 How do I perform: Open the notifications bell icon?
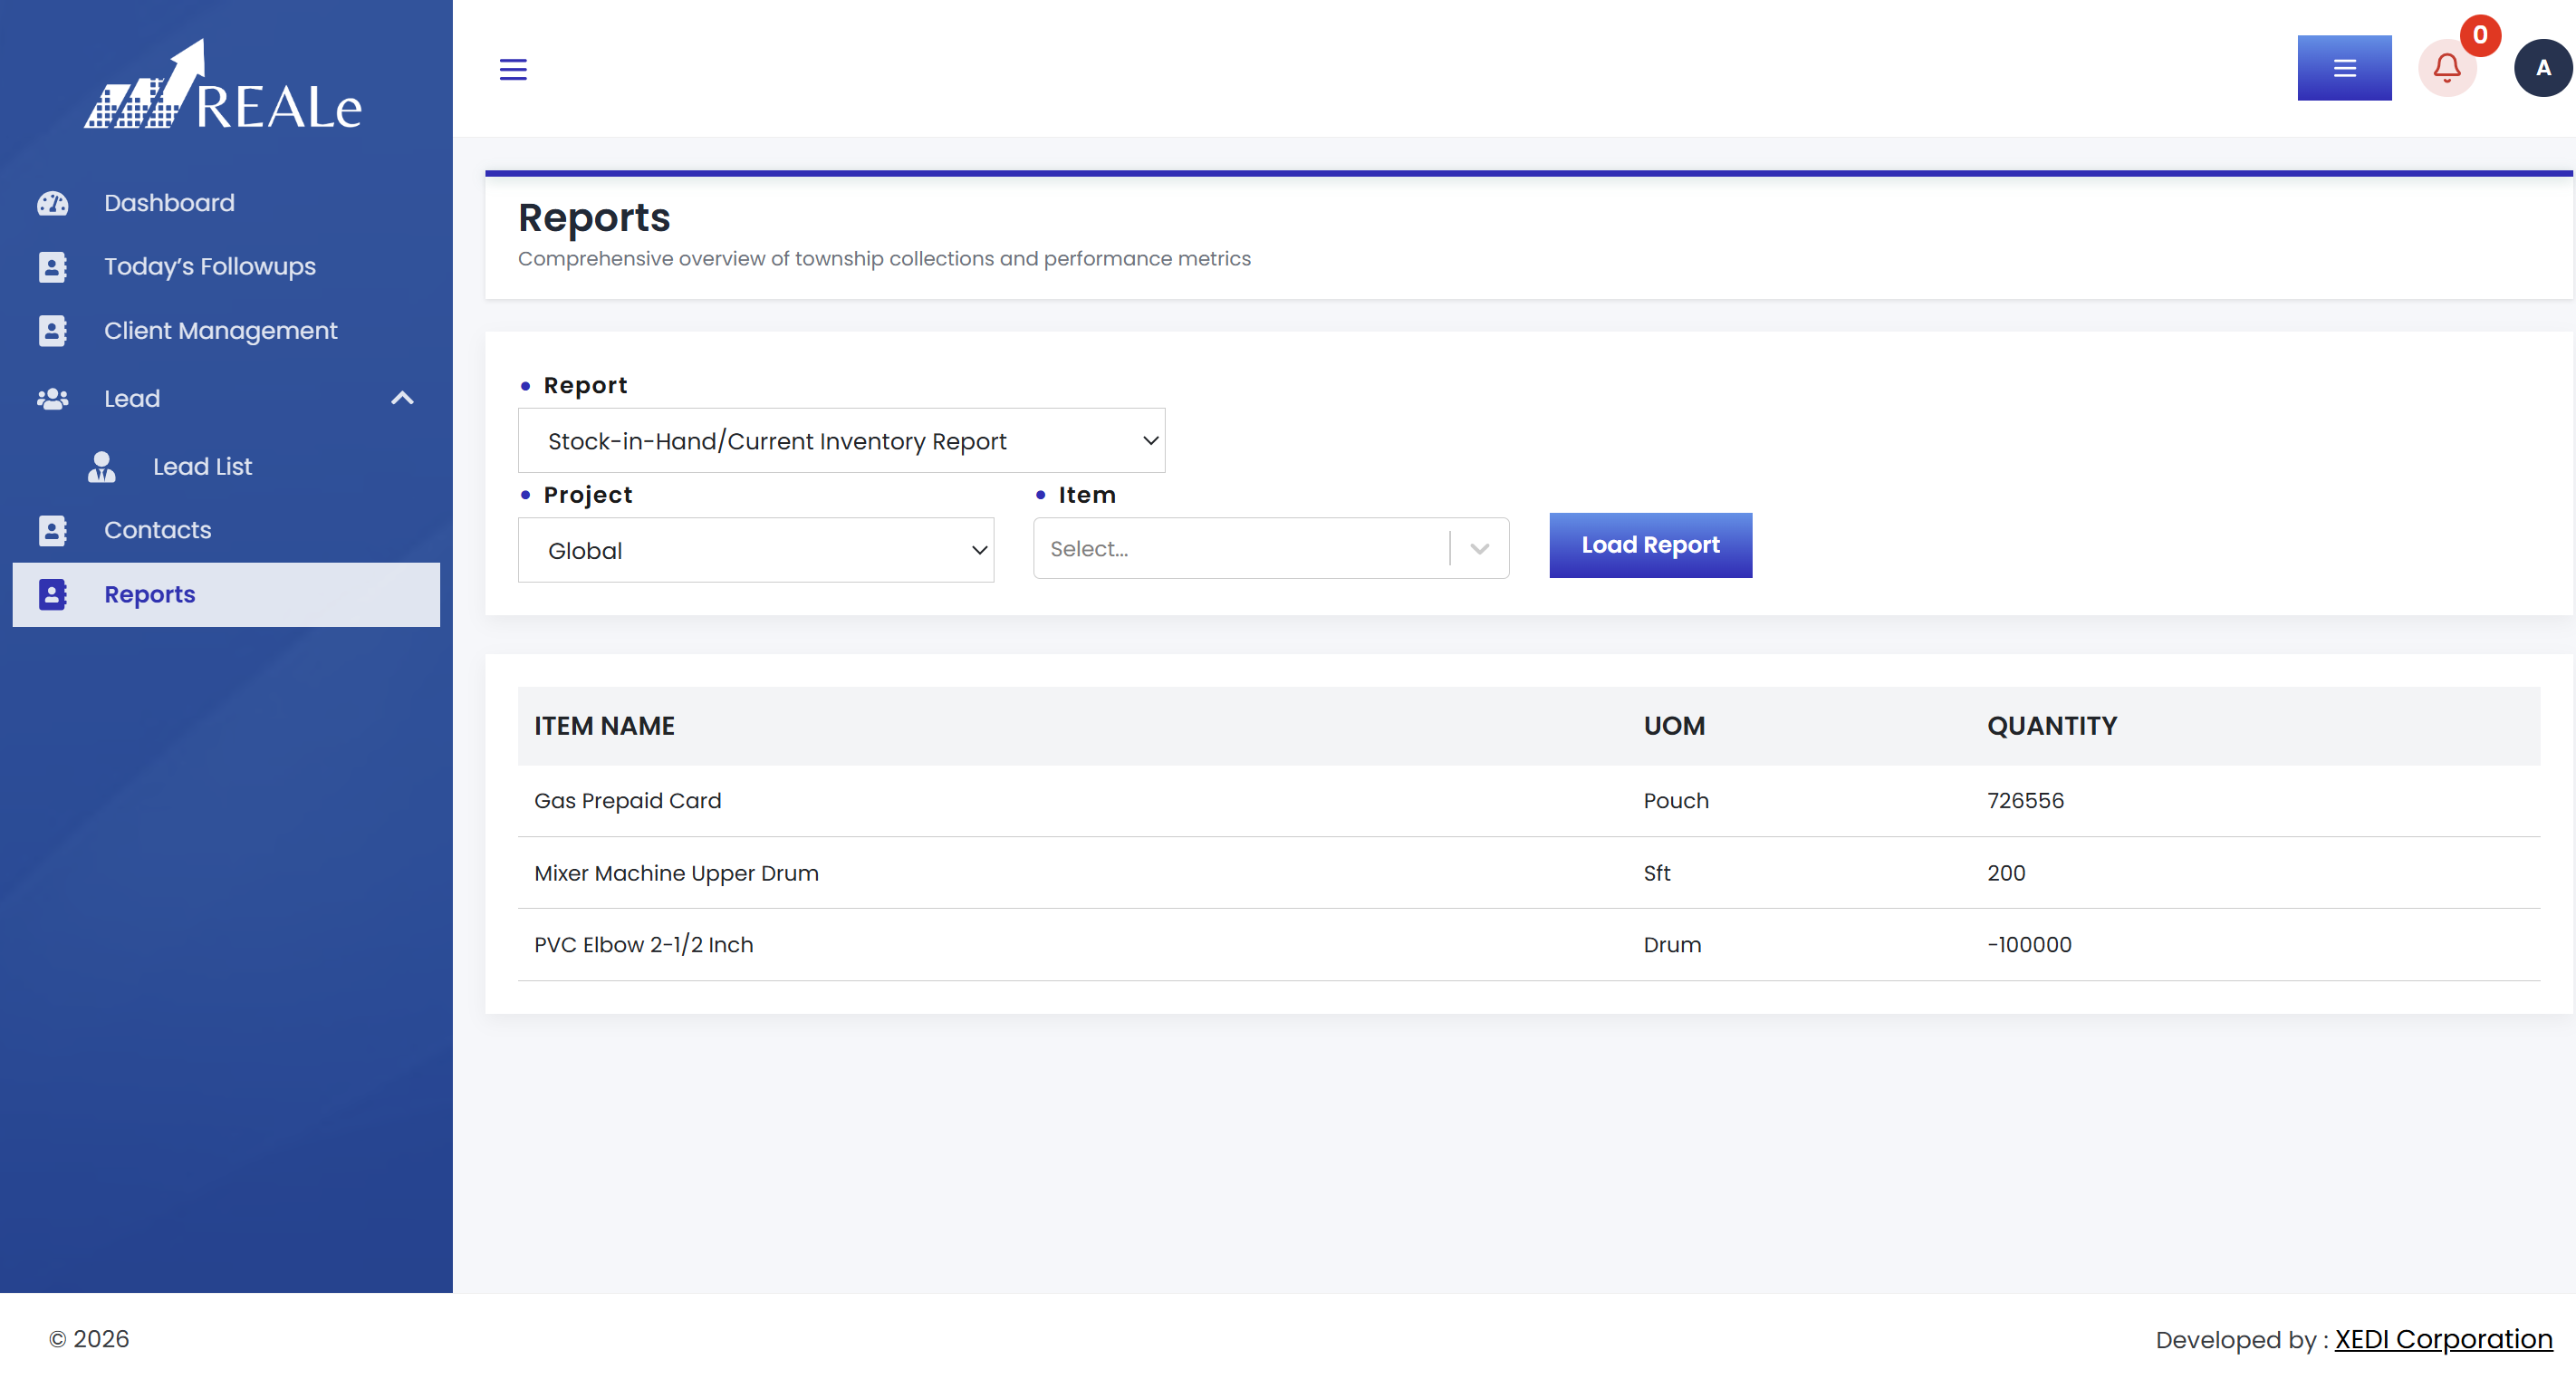coord(2447,68)
